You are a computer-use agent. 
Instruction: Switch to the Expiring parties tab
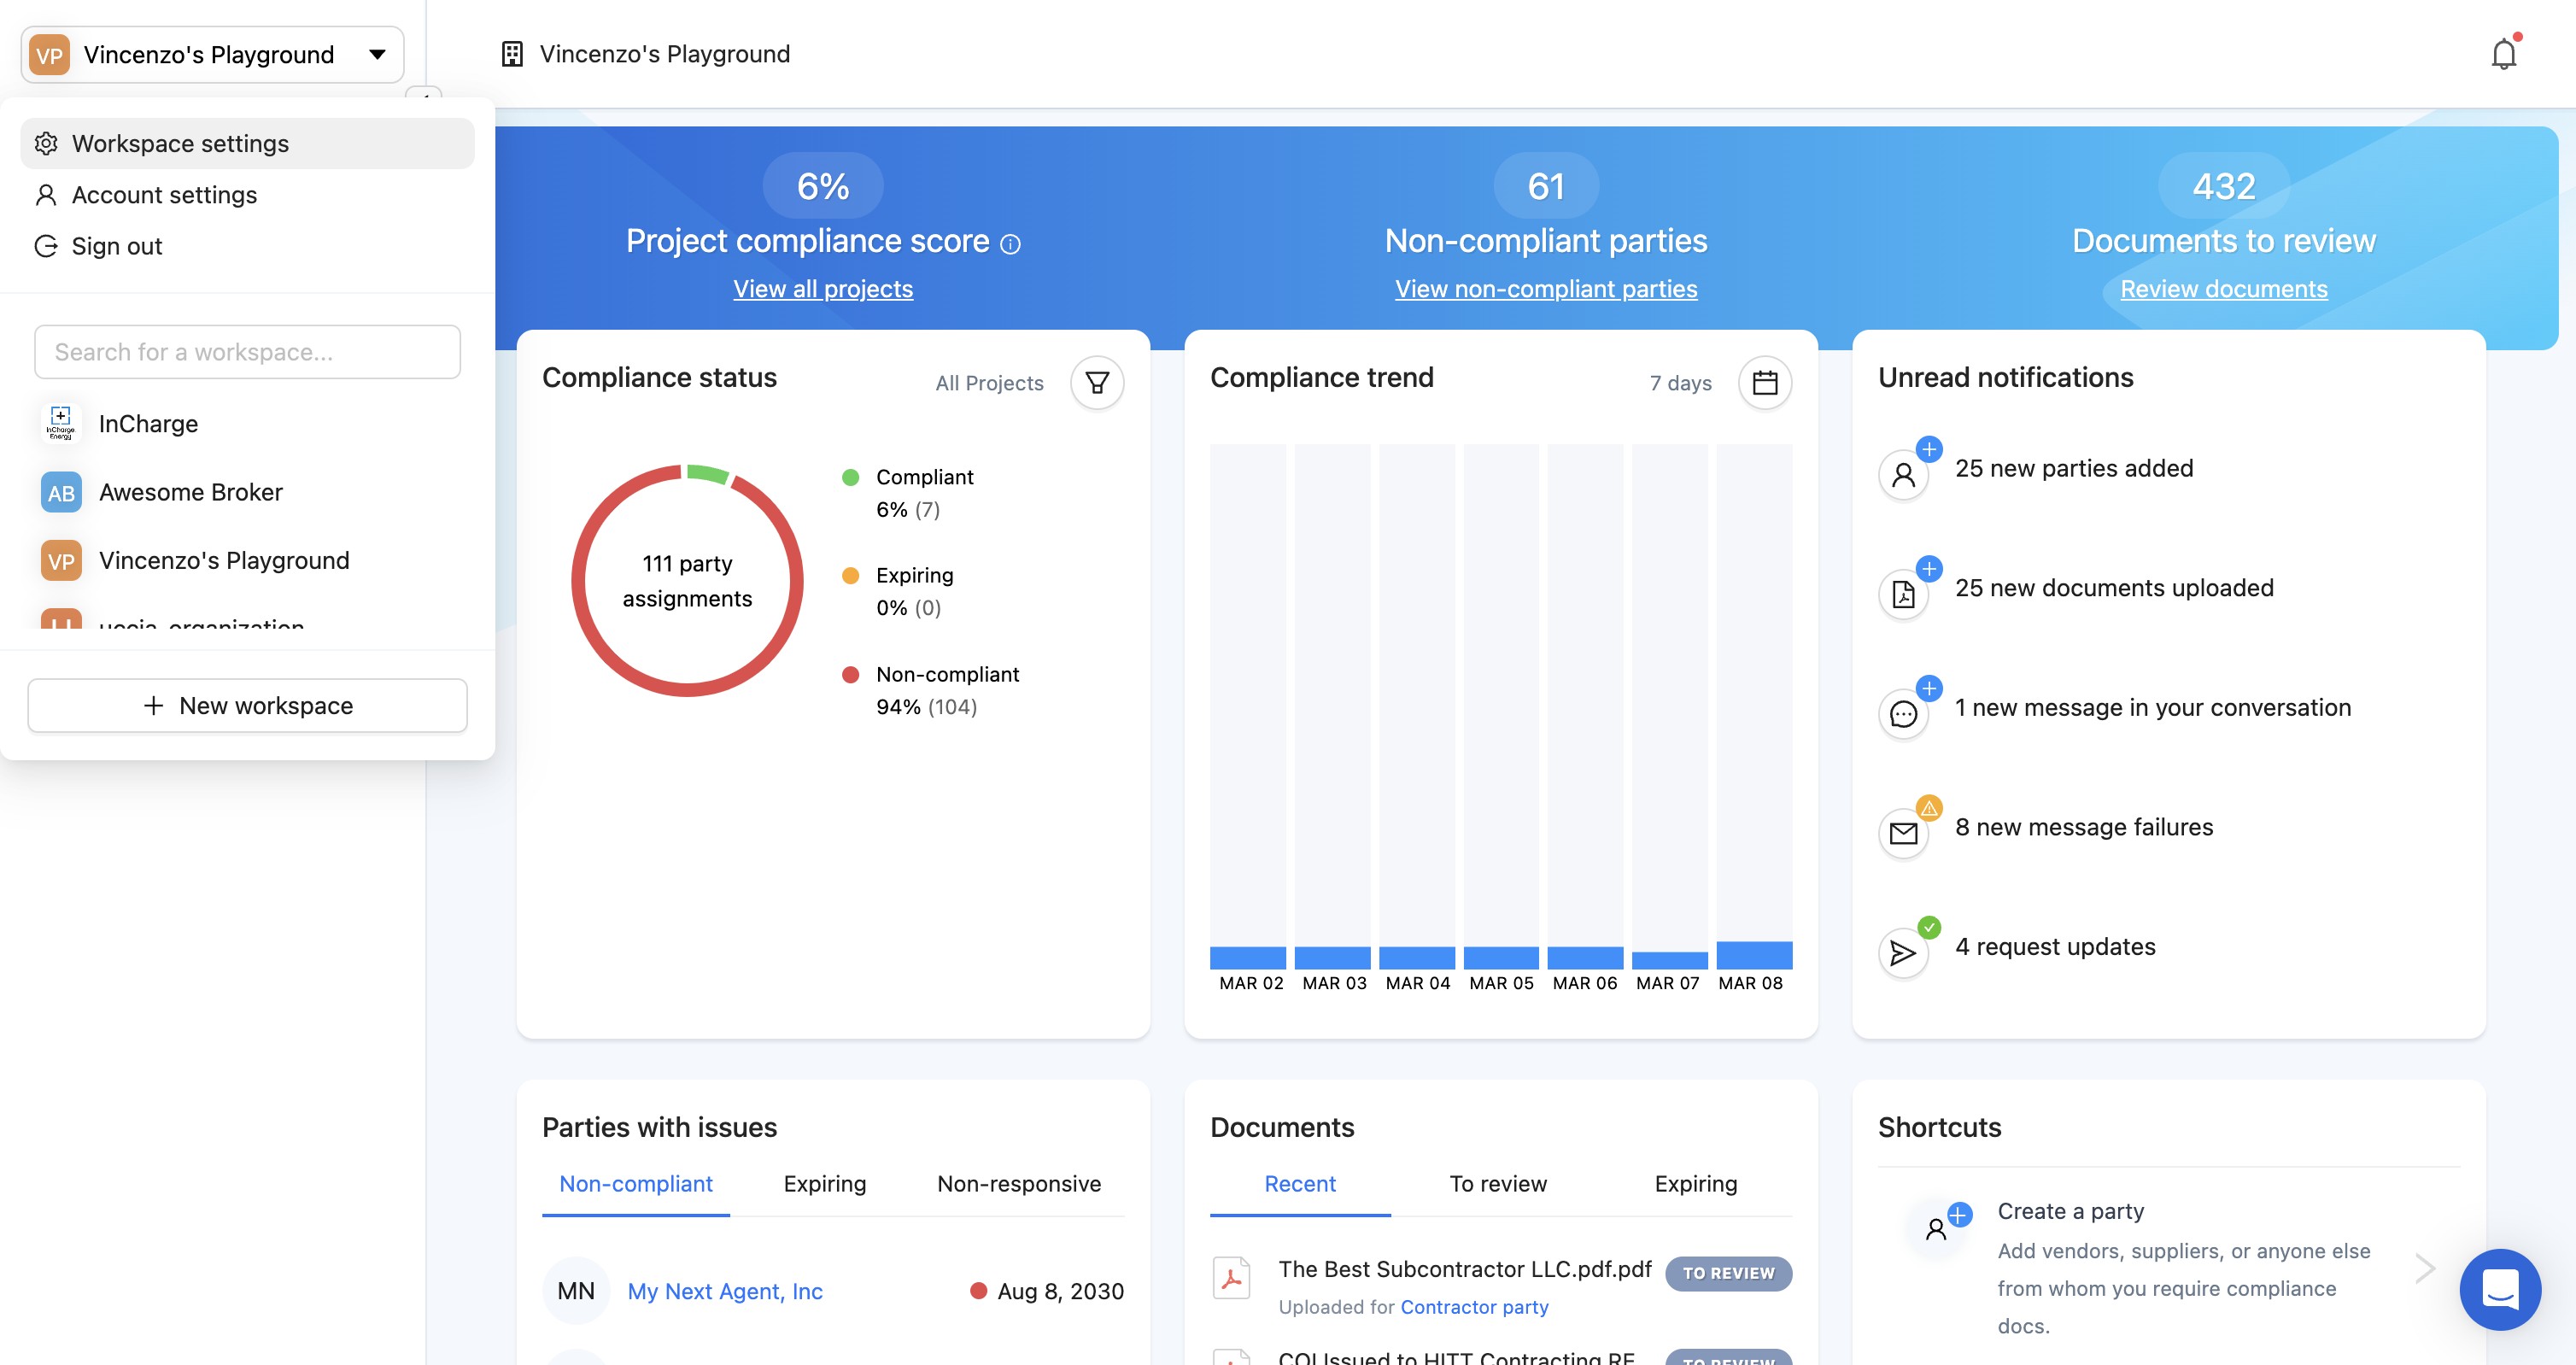coord(824,1184)
